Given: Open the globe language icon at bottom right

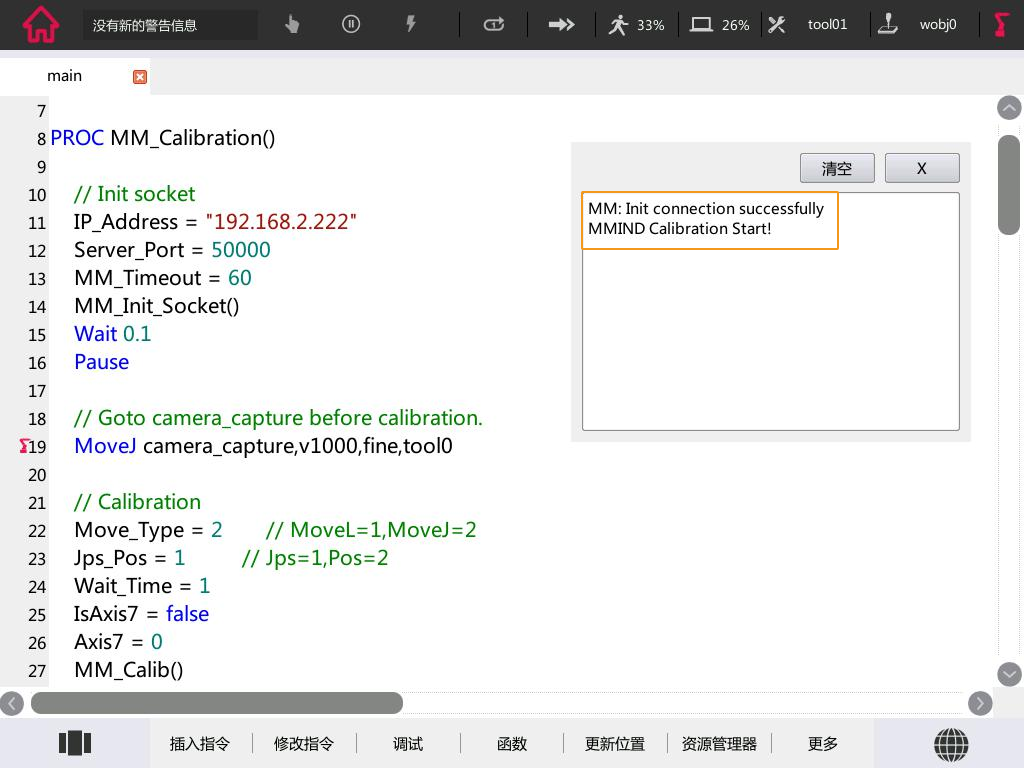Looking at the screenshot, I should click(951, 744).
